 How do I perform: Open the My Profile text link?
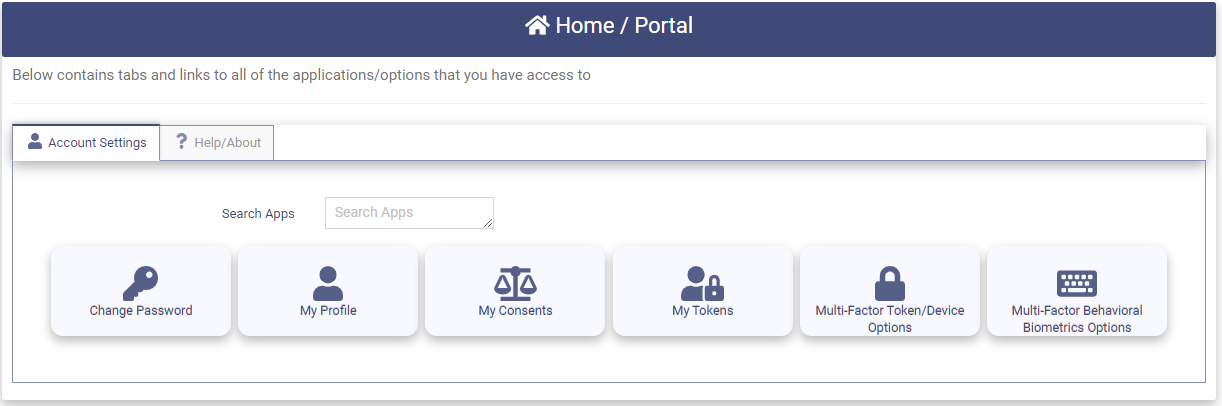coord(328,311)
